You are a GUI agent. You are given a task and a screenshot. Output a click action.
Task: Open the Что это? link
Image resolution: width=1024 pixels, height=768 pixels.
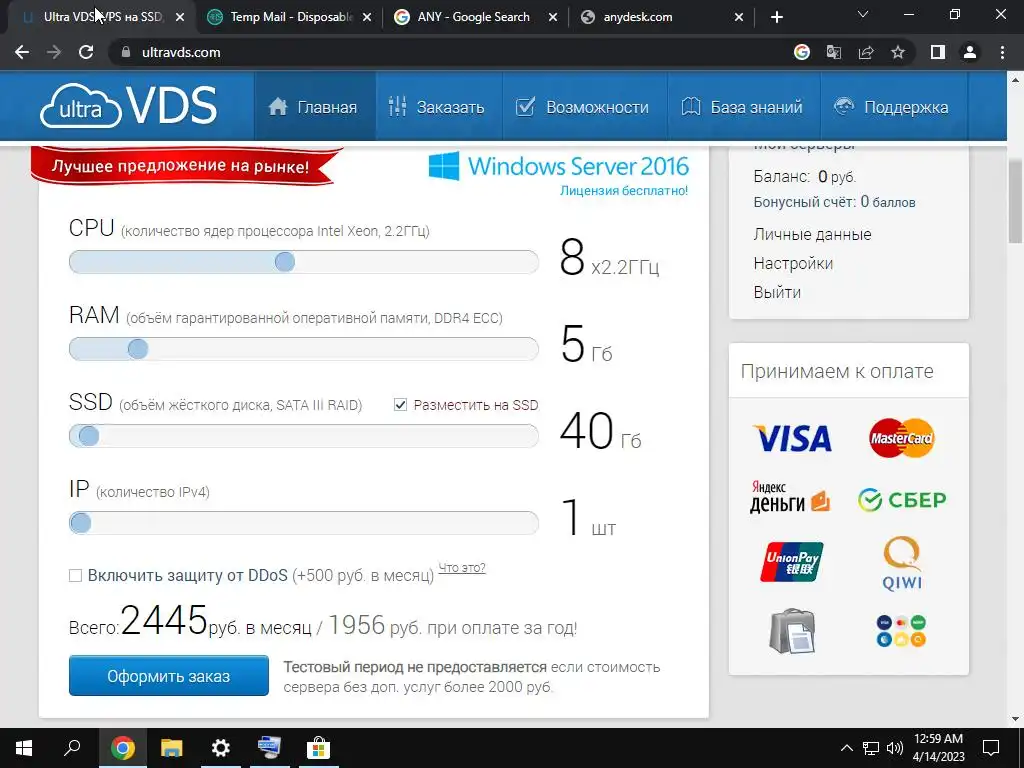[462, 568]
